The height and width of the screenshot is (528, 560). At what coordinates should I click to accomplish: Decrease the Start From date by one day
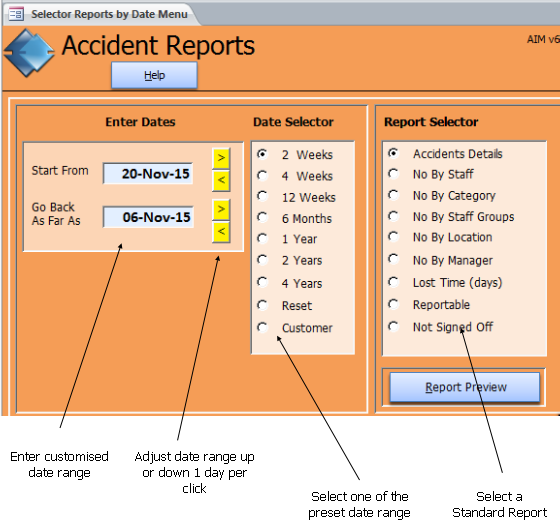tap(221, 181)
